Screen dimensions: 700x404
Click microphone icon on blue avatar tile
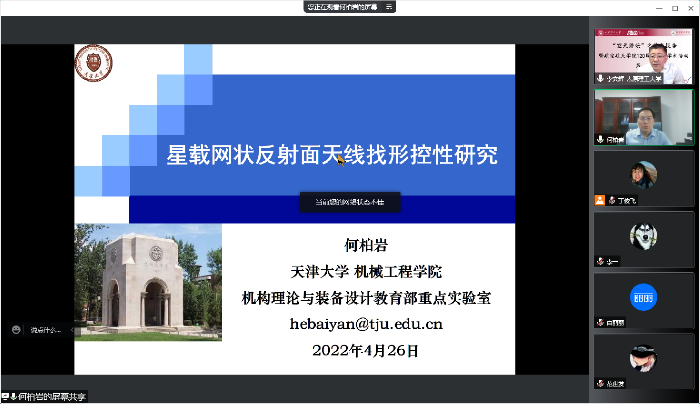coord(600,322)
